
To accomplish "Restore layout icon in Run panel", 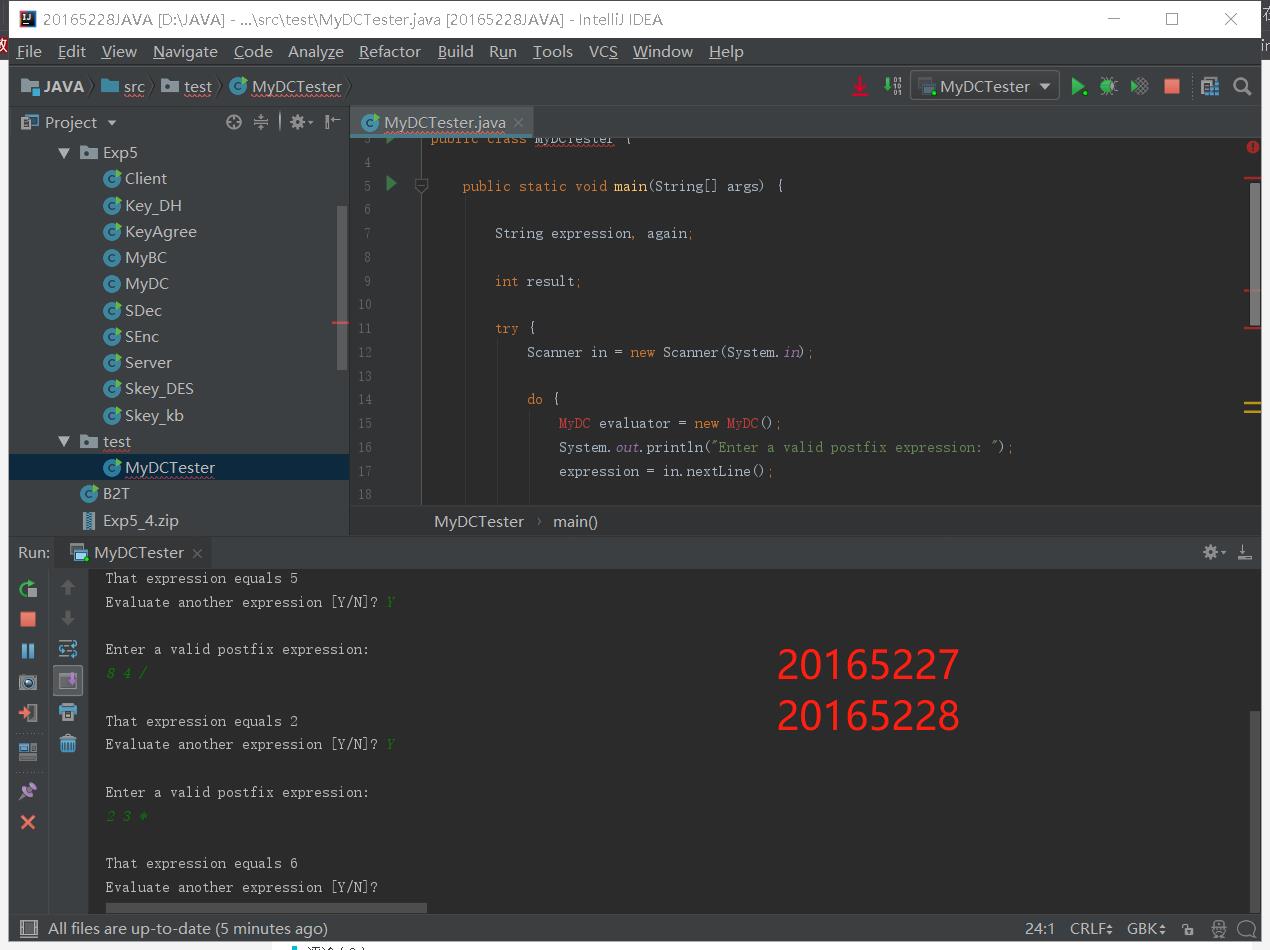I will coord(28,751).
